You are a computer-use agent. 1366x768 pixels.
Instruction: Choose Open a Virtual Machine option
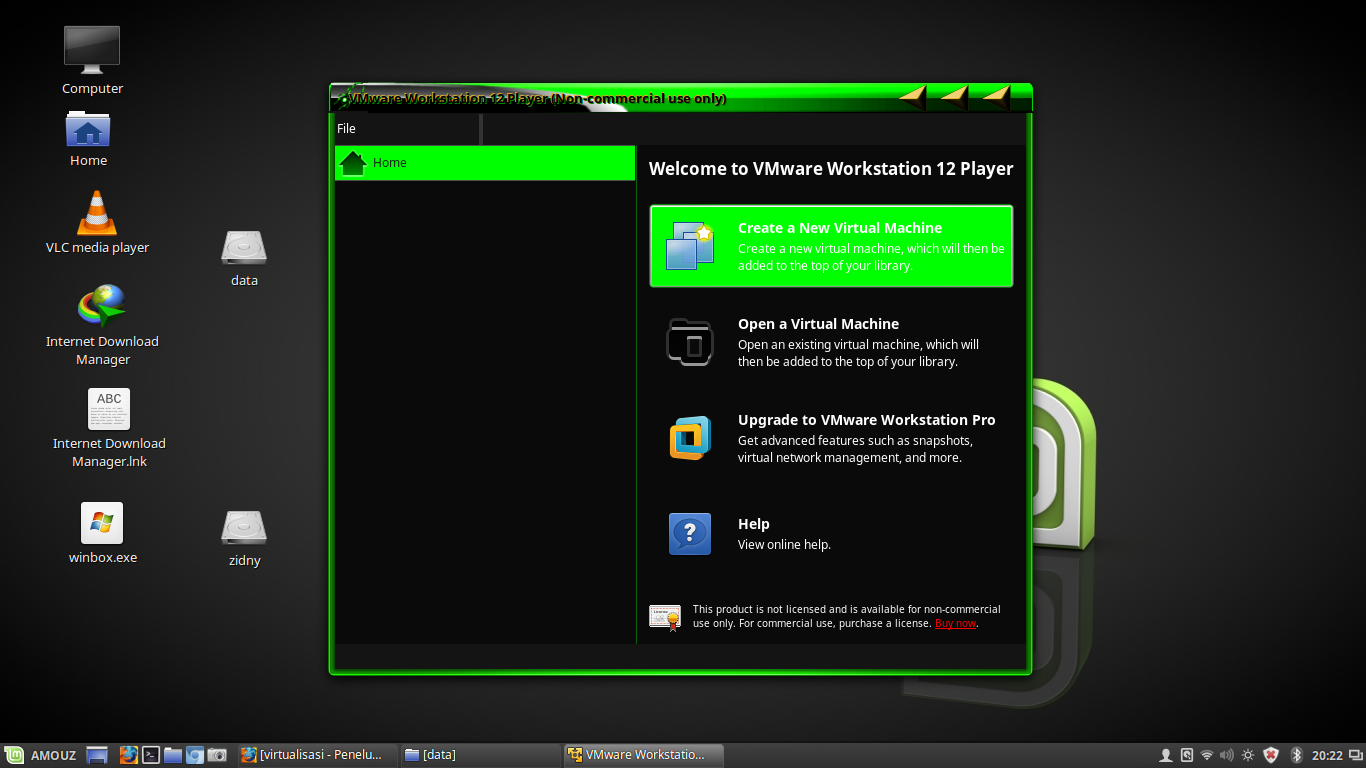[831, 342]
